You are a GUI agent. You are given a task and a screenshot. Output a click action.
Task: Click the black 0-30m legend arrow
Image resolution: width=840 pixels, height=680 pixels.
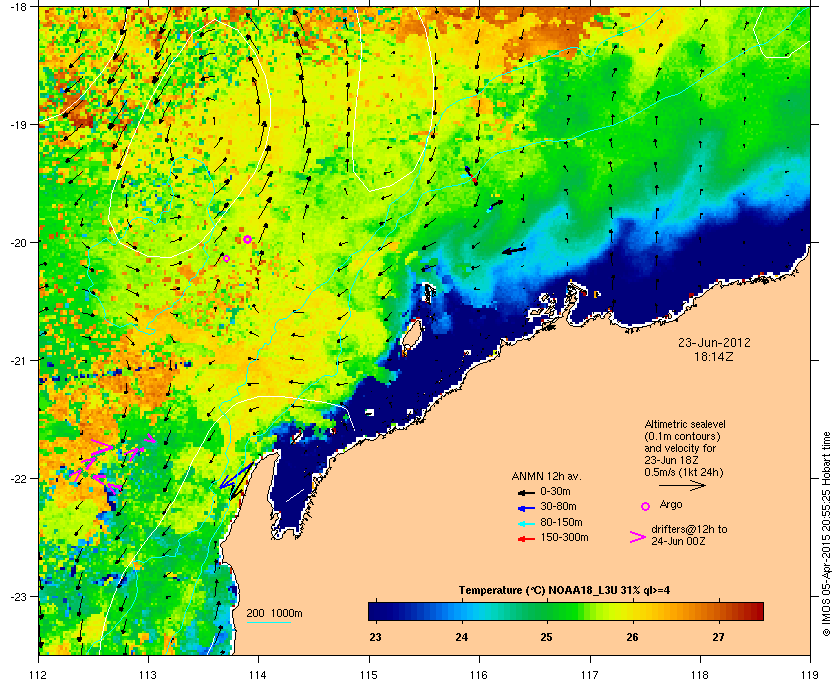[x=526, y=492]
